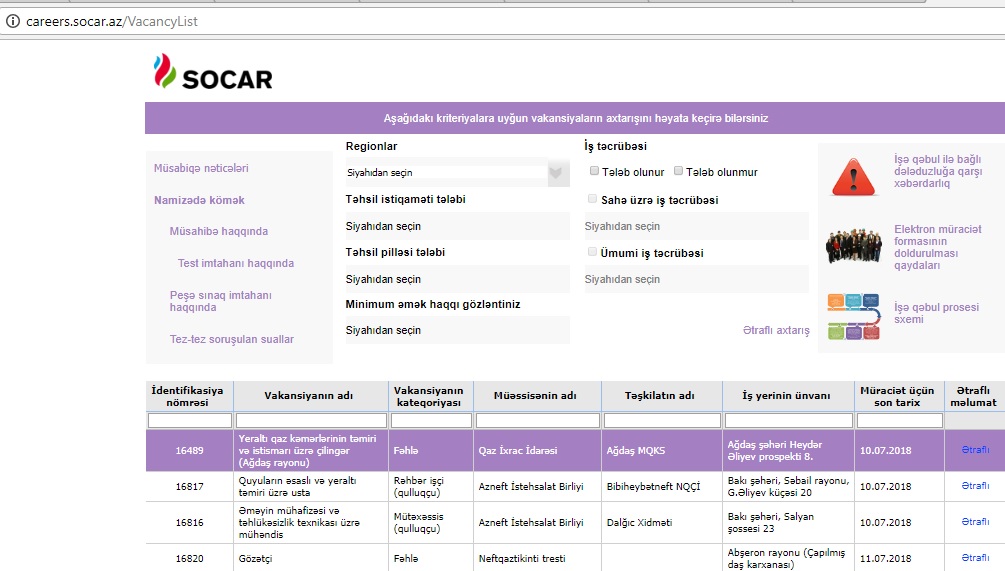Open selector under Ümumi iş təcrübəsi
The height and width of the screenshot is (571, 1005).
point(696,279)
